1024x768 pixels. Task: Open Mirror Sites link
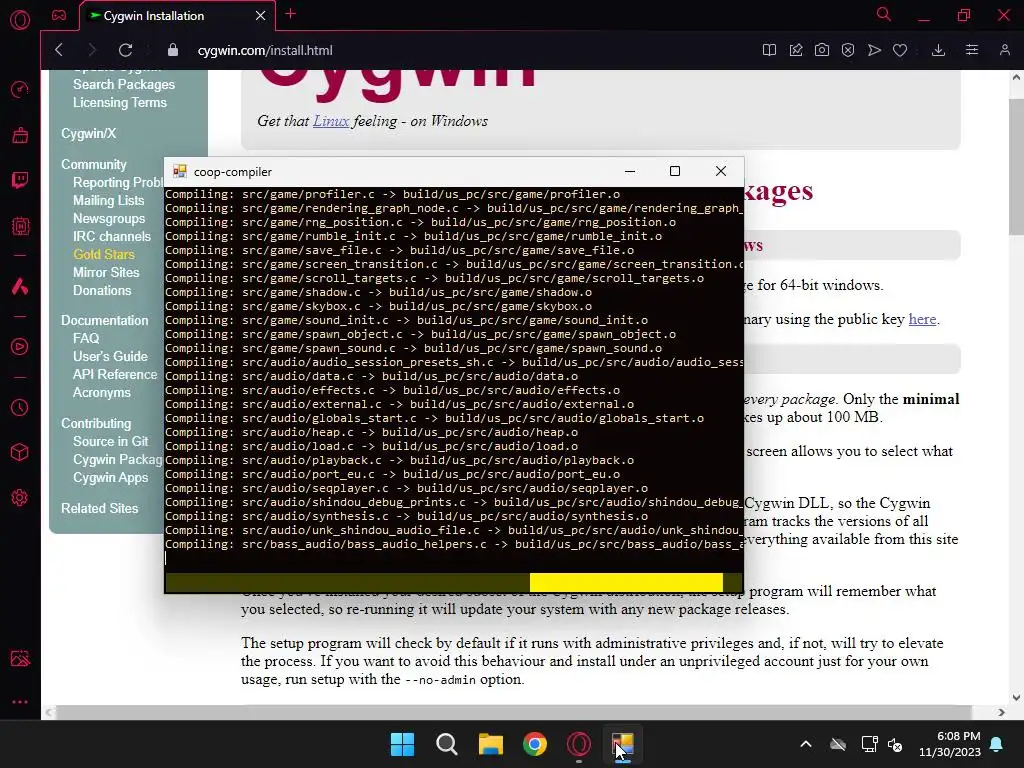click(106, 272)
